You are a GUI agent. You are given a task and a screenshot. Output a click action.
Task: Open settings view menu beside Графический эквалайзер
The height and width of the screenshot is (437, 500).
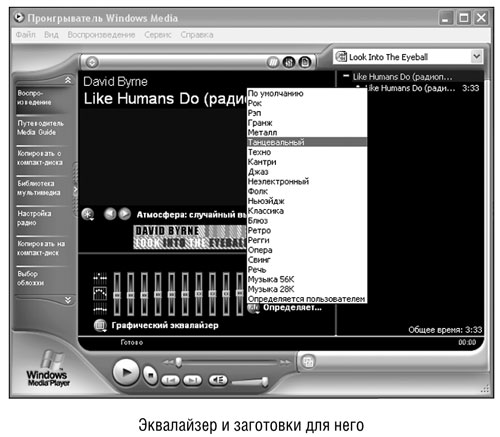[100, 325]
